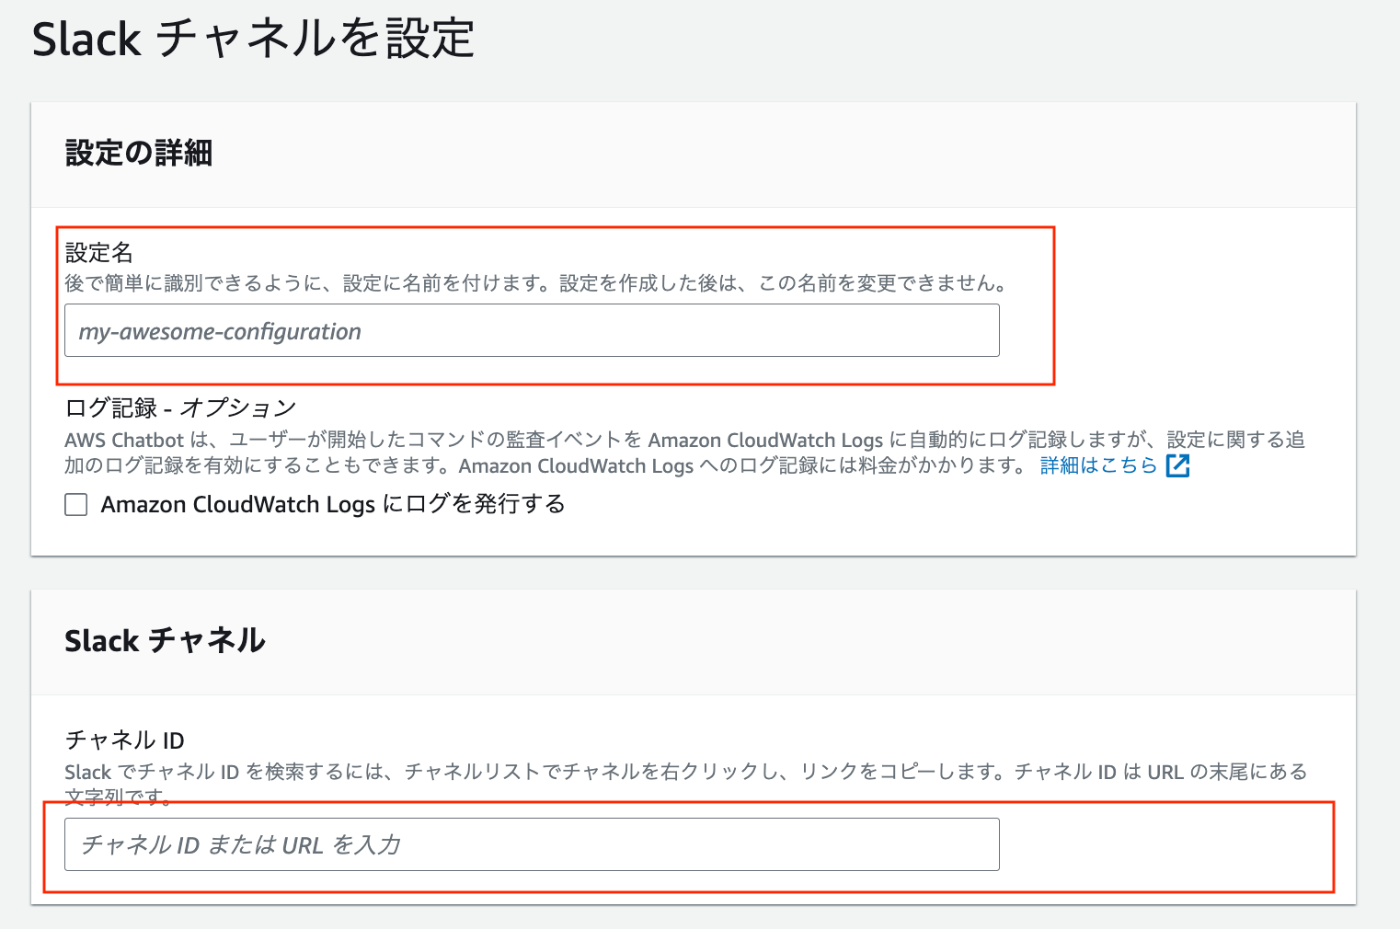Click the ログ記録 - オプション label
Image resolution: width=1400 pixels, height=929 pixels.
pos(181,408)
